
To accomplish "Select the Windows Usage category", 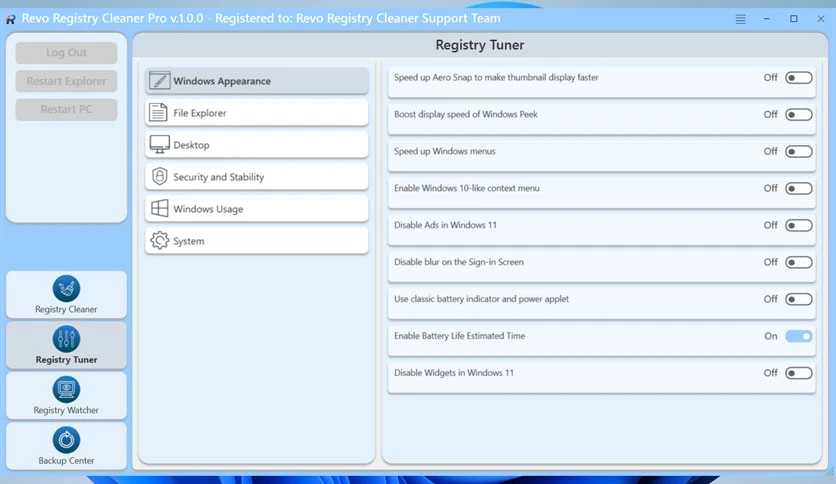I will click(x=256, y=208).
